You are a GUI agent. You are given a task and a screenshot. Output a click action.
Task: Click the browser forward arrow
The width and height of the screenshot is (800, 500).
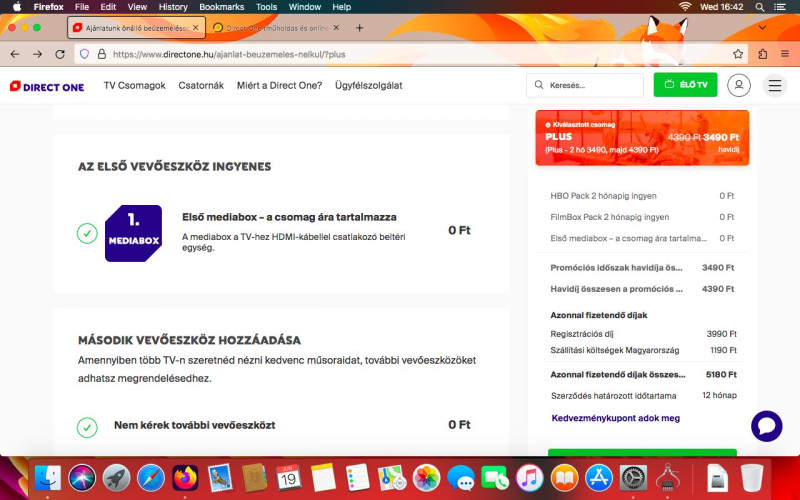pyautogui.click(x=37, y=54)
